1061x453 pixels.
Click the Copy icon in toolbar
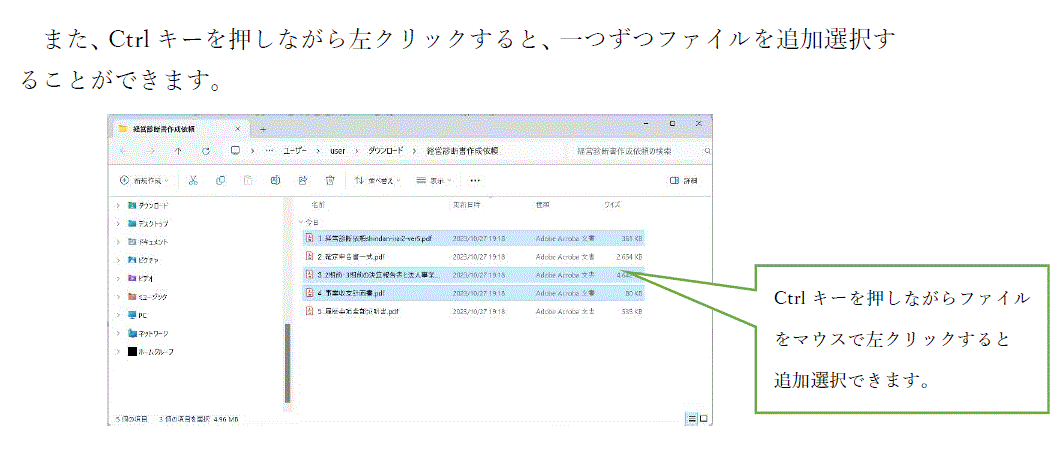(x=219, y=181)
